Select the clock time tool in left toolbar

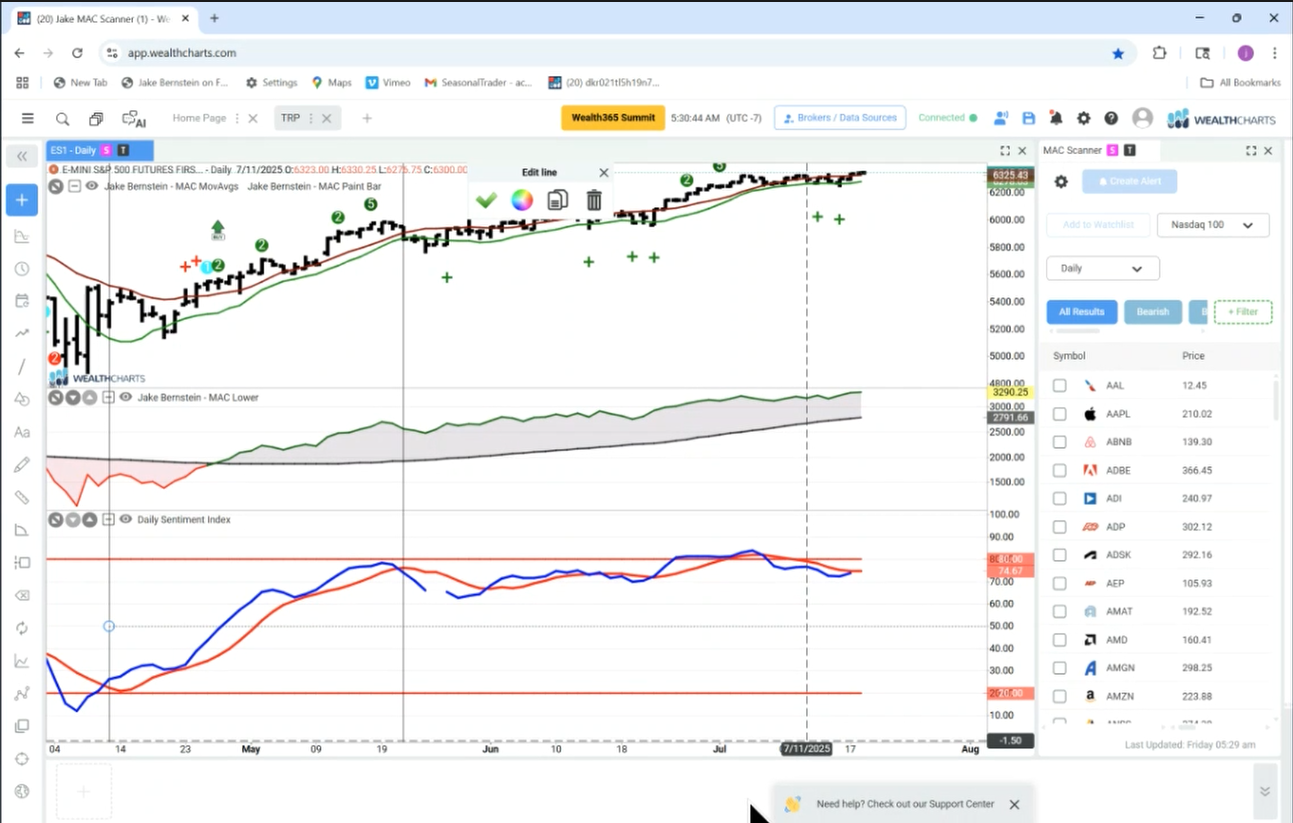click(x=22, y=269)
